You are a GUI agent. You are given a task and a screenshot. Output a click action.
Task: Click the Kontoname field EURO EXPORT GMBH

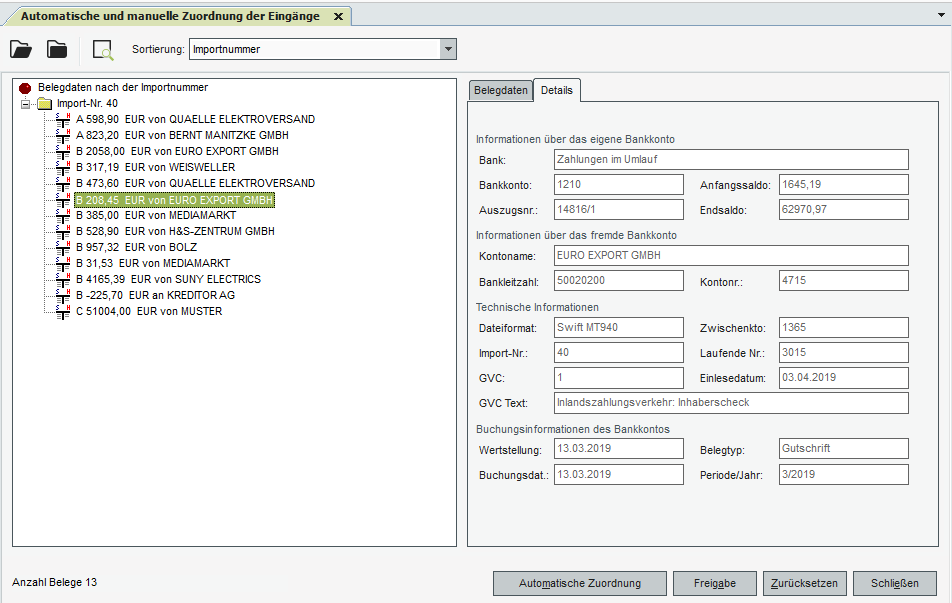click(731, 256)
